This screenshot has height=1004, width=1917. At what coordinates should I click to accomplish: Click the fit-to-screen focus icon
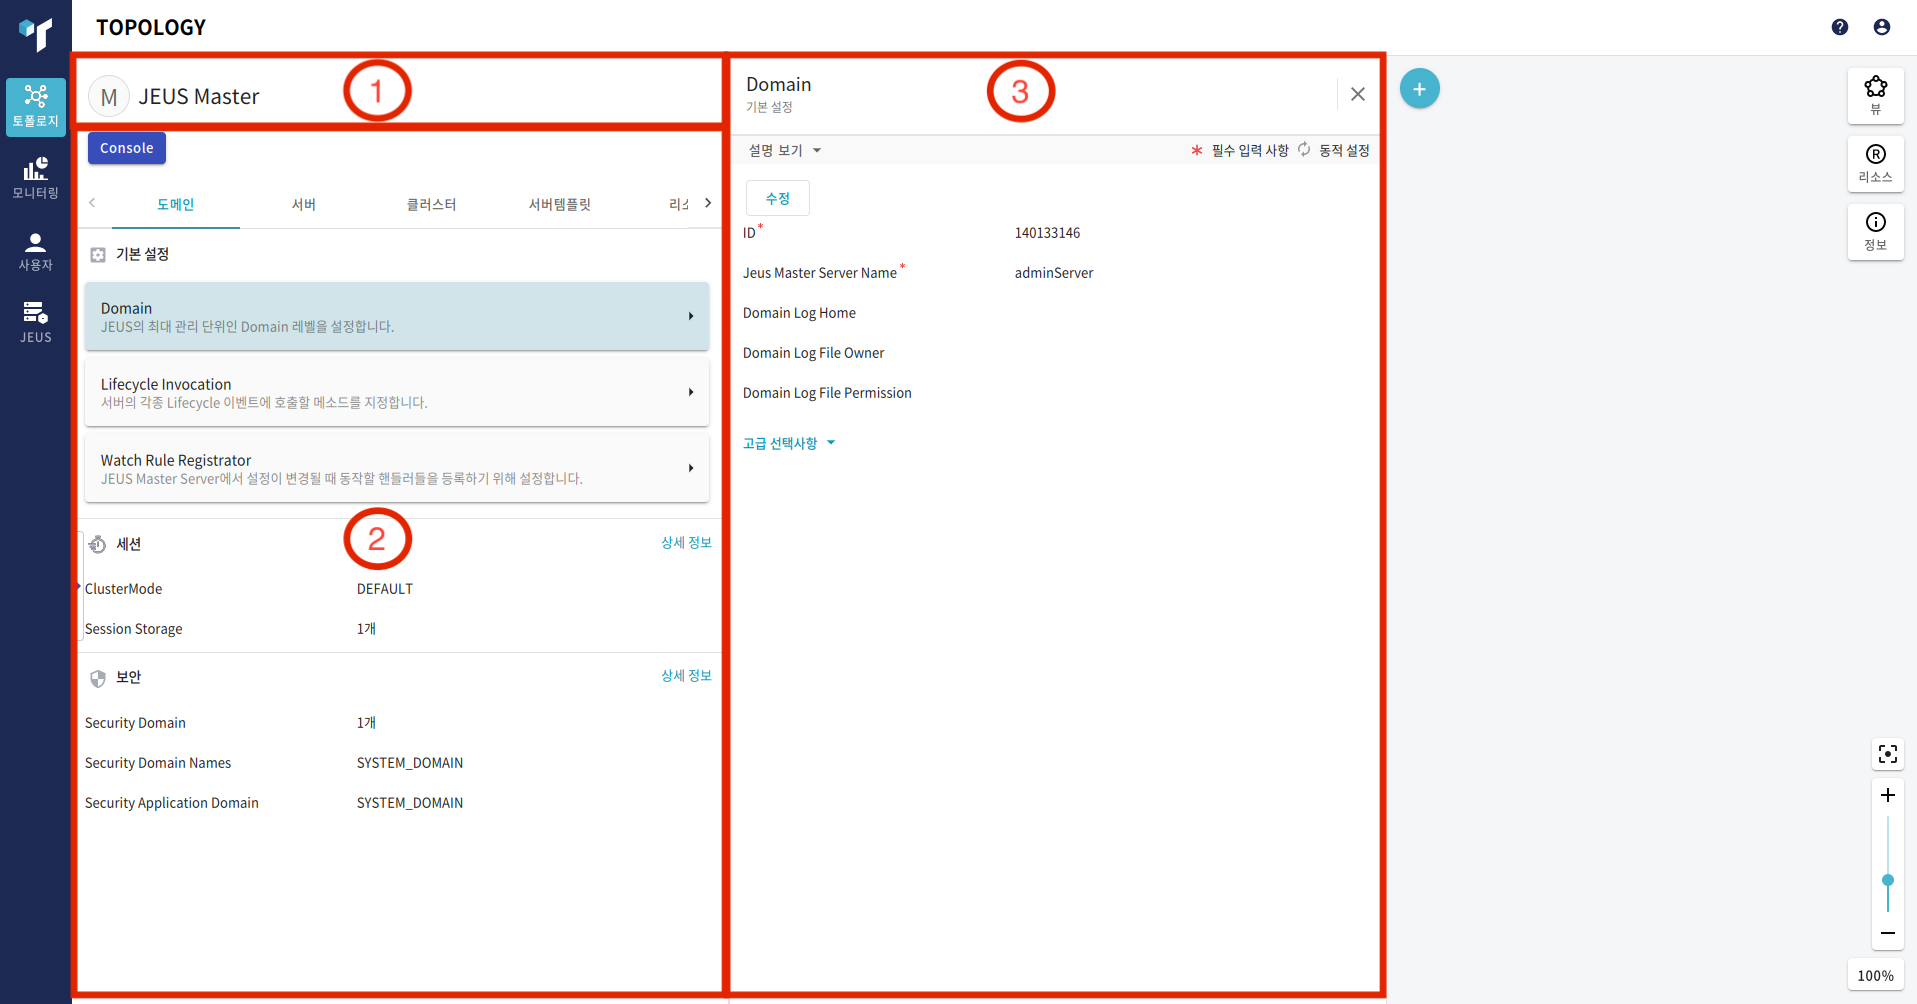pyautogui.click(x=1888, y=754)
